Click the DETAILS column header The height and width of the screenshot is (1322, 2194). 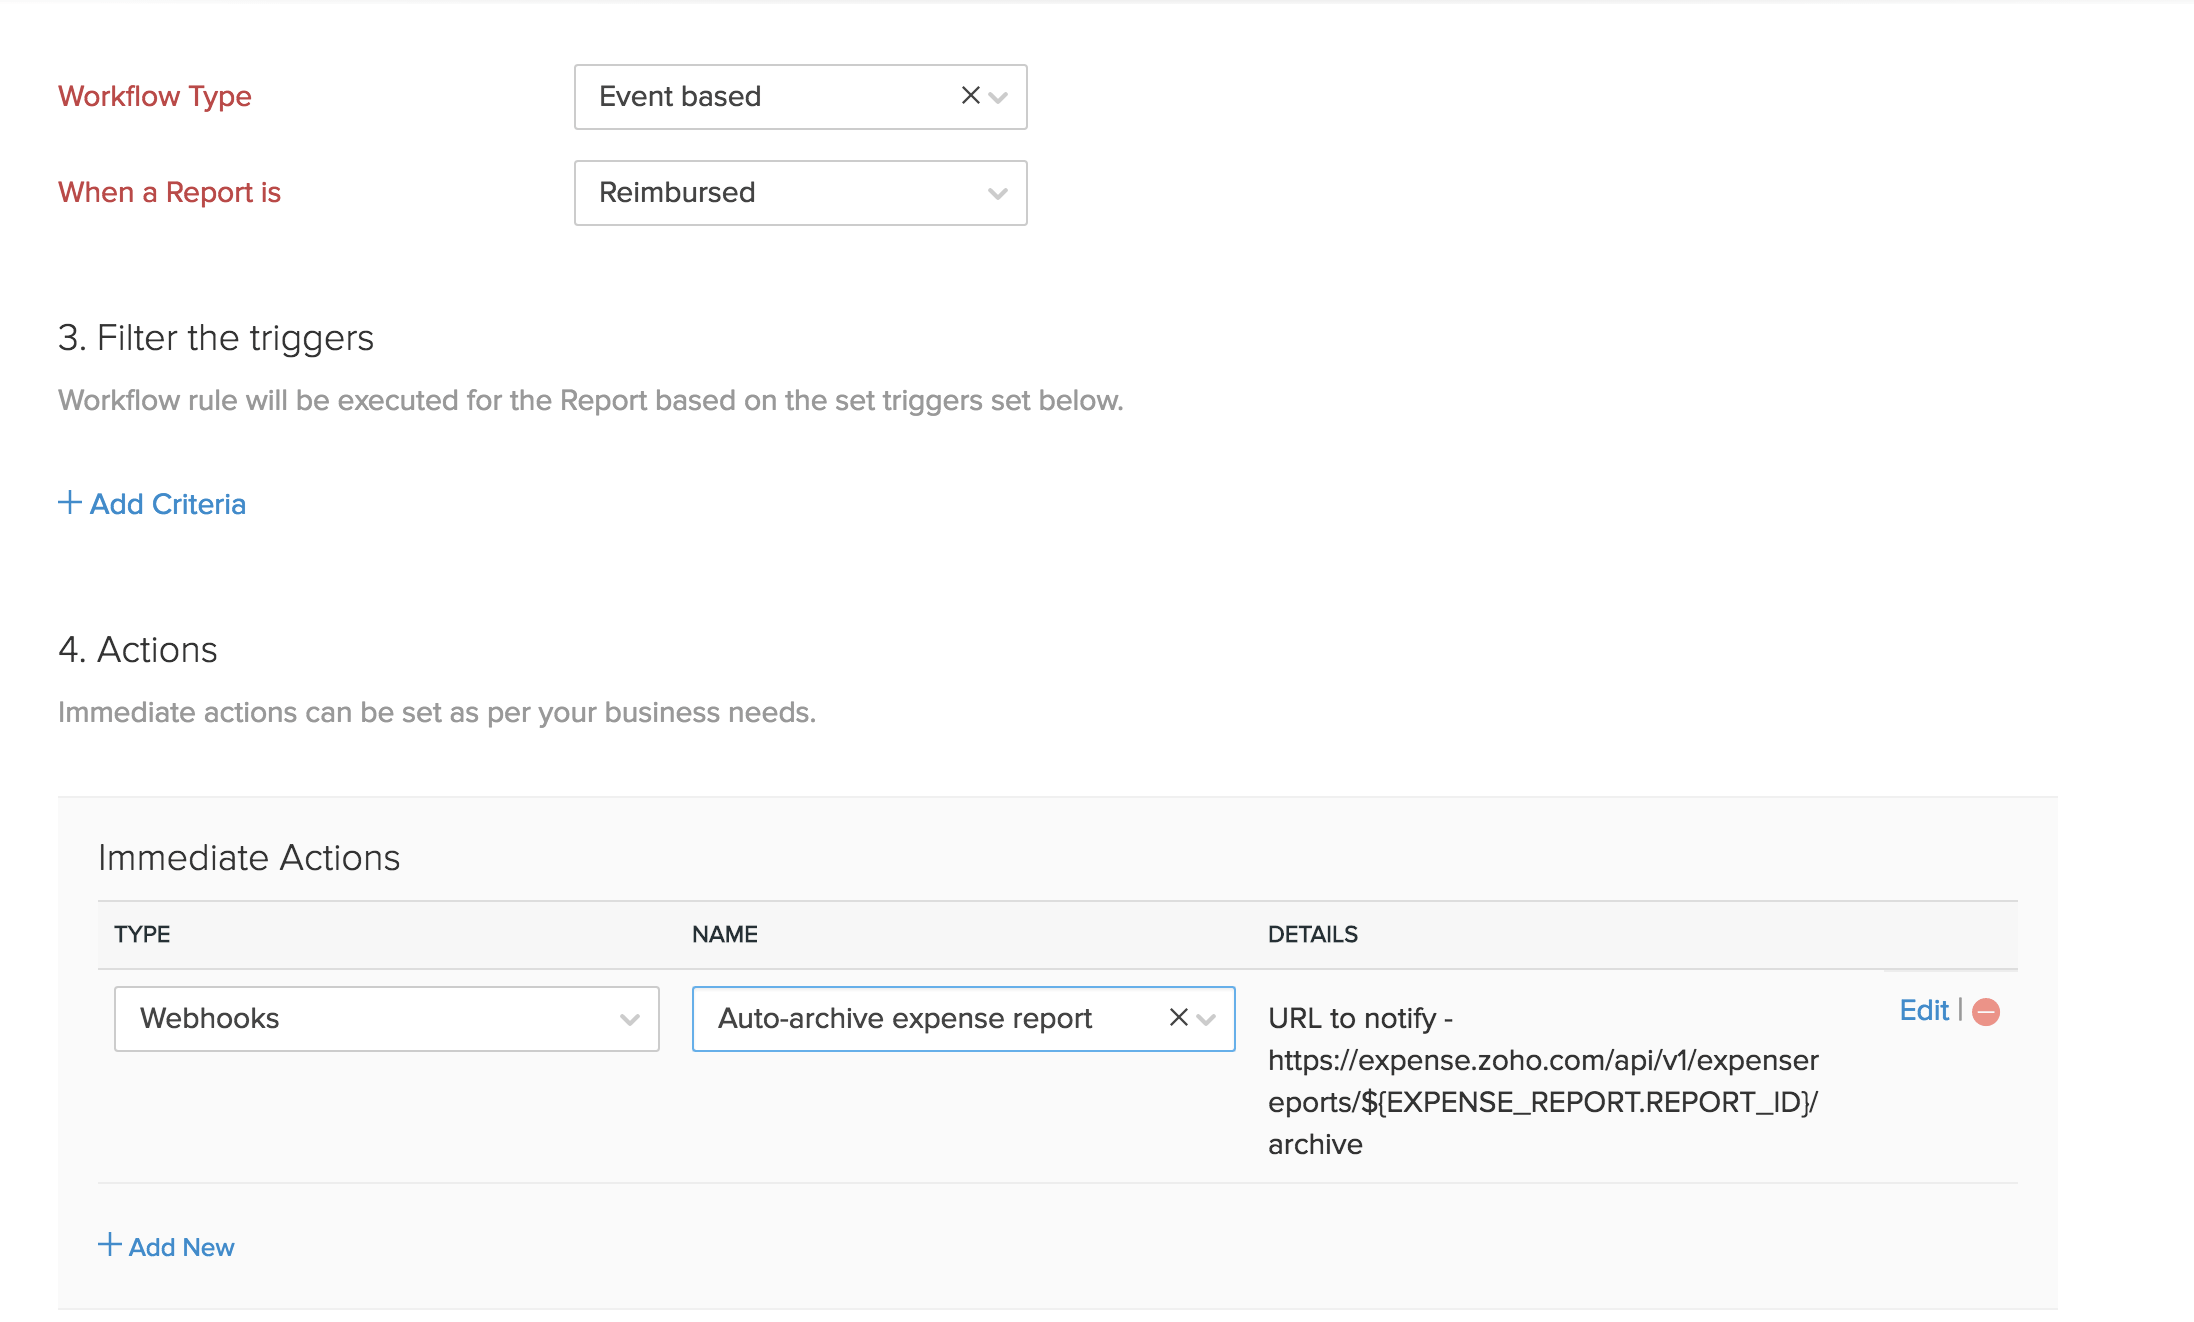click(1313, 934)
